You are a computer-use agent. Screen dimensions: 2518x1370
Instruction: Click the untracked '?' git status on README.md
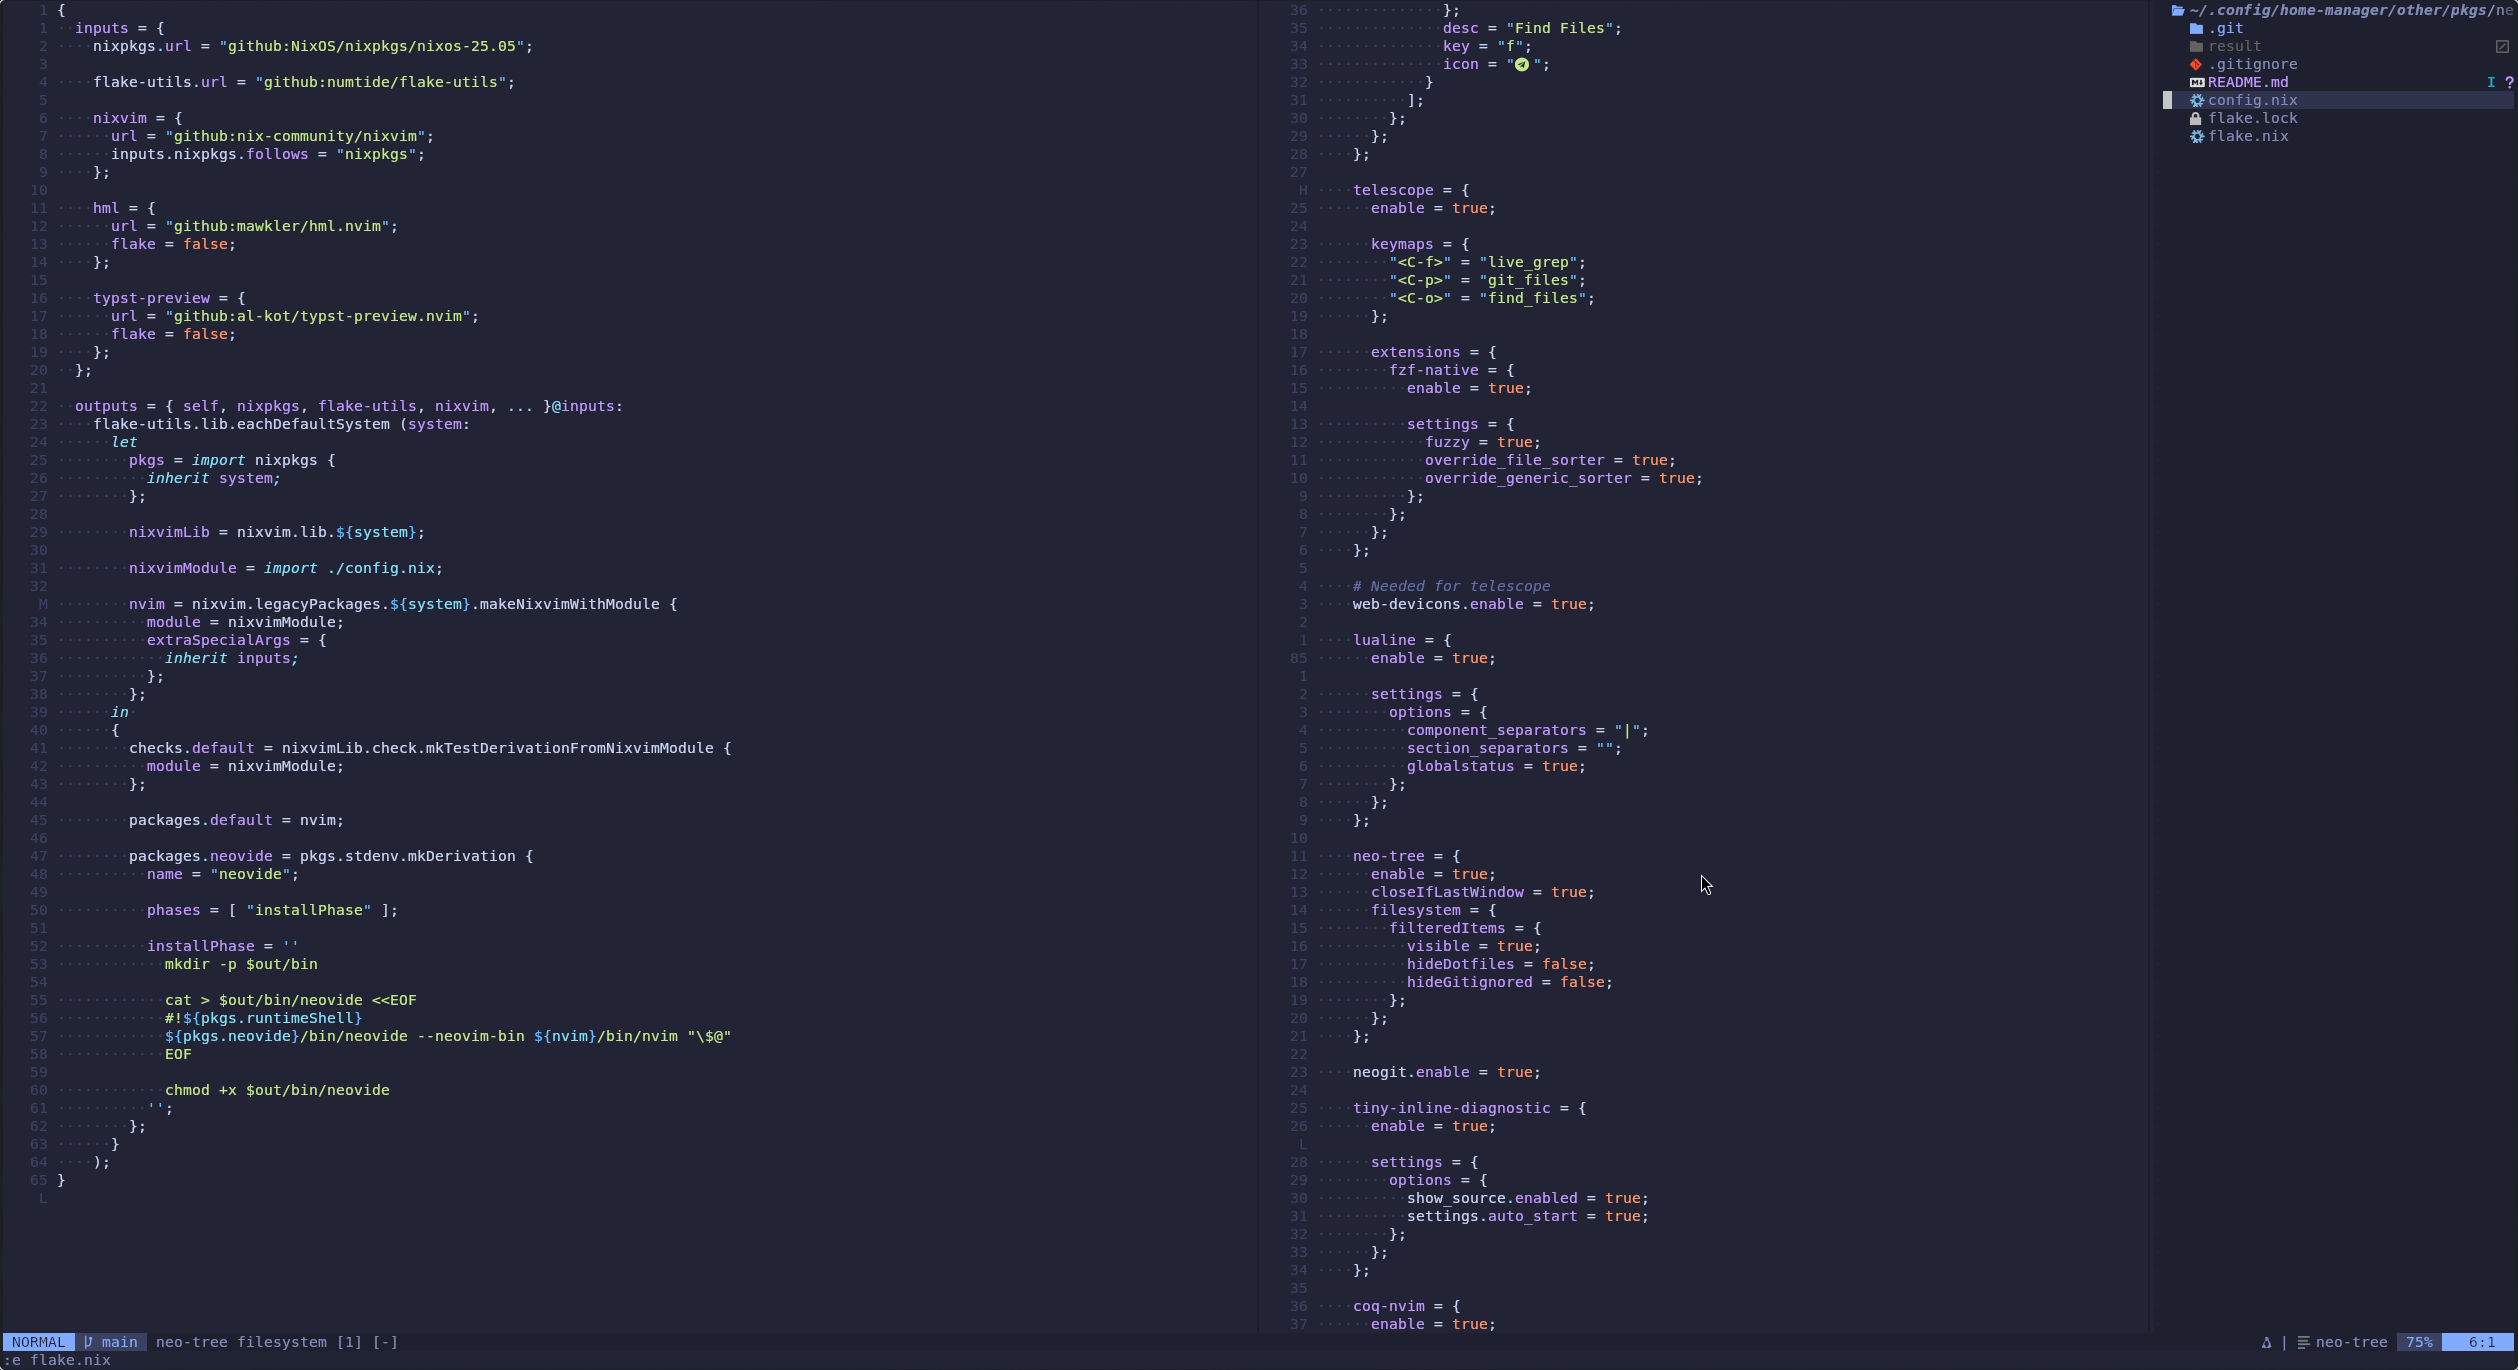[2508, 82]
